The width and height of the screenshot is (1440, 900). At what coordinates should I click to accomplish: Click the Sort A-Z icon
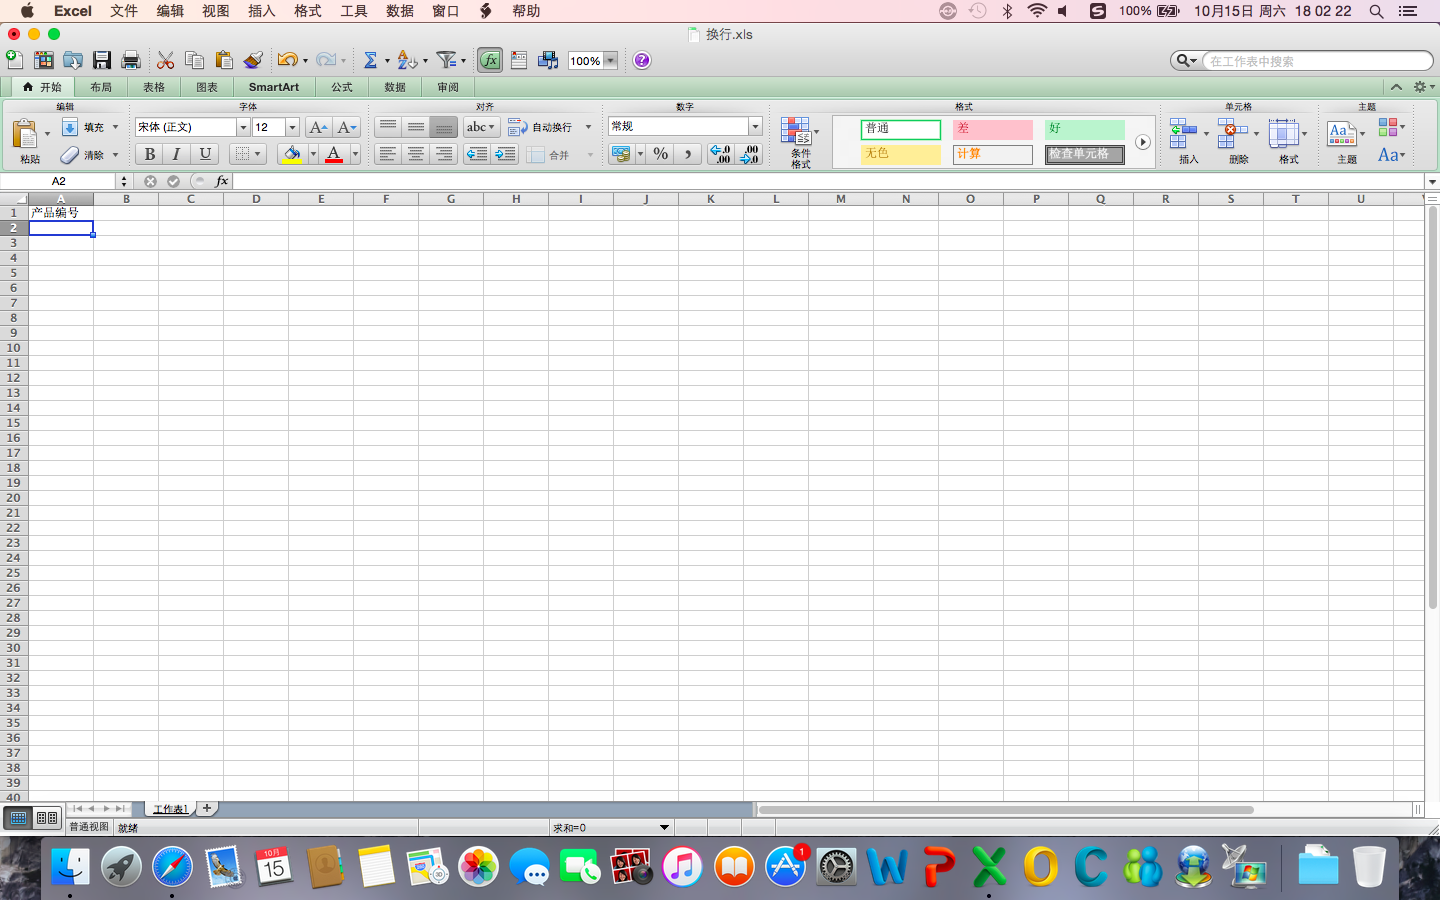(x=406, y=60)
